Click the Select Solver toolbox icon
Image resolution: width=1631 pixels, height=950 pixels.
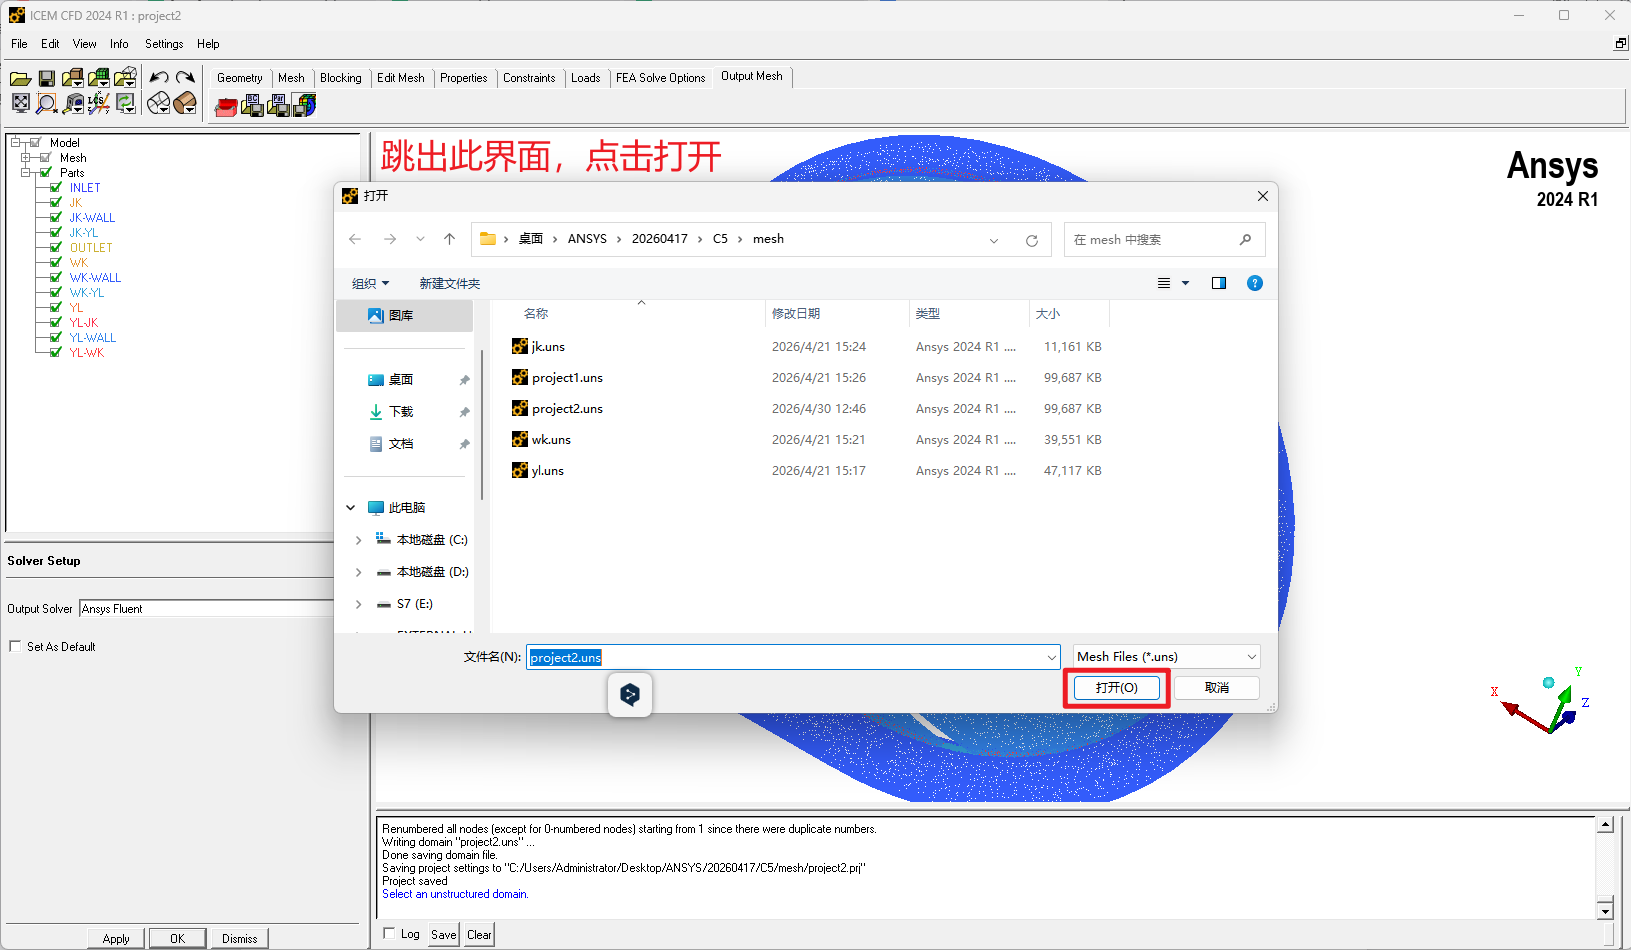[x=227, y=106]
